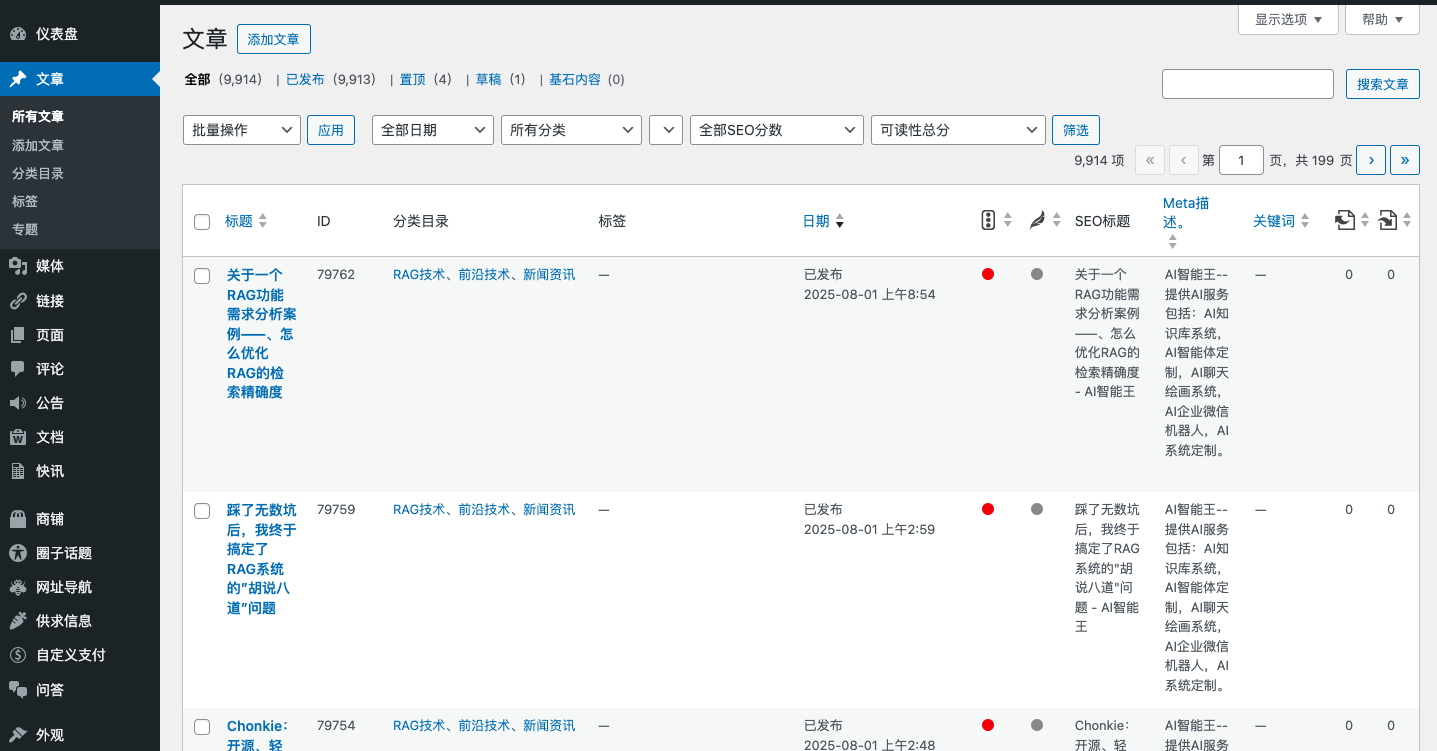
Task: Click the 搜索文章 search button
Action: [x=1383, y=84]
